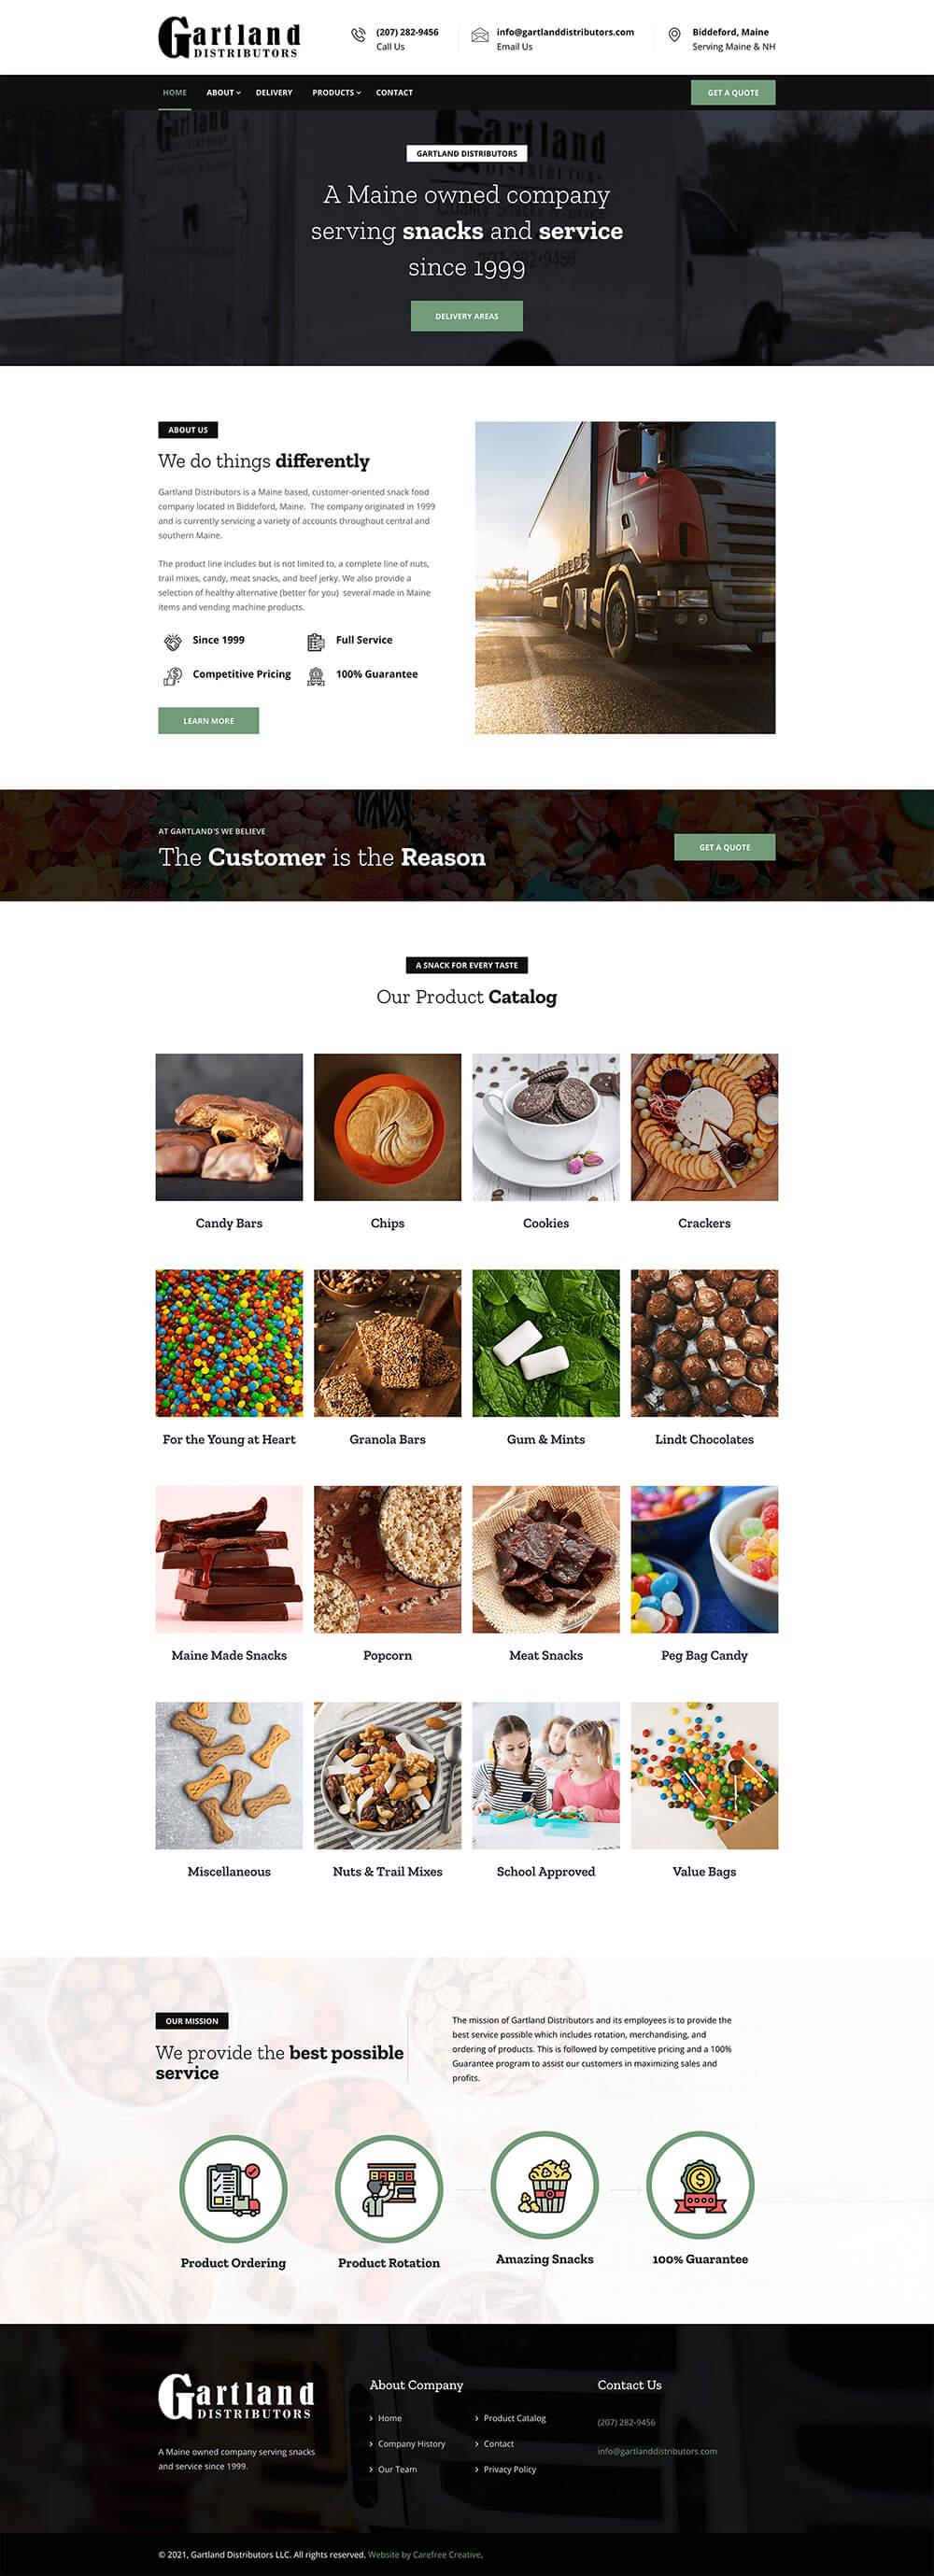Click the Amazing Snacks popcorn icon
The height and width of the screenshot is (2576, 934).
544,2186
